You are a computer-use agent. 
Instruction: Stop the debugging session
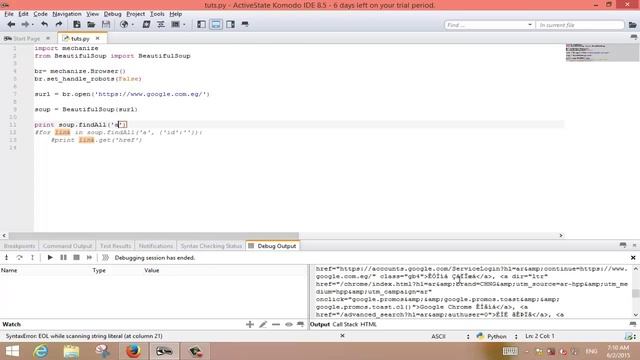coord(76,258)
